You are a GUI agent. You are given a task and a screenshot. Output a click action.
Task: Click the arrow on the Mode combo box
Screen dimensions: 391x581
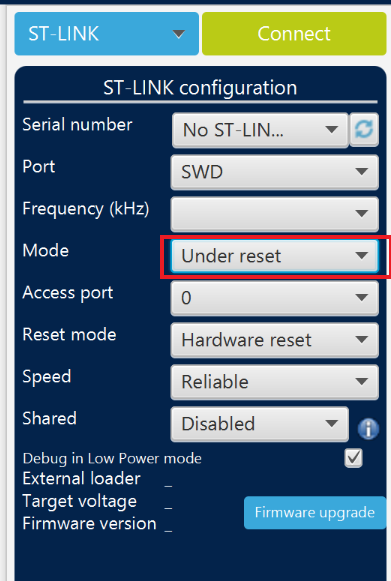click(x=361, y=256)
